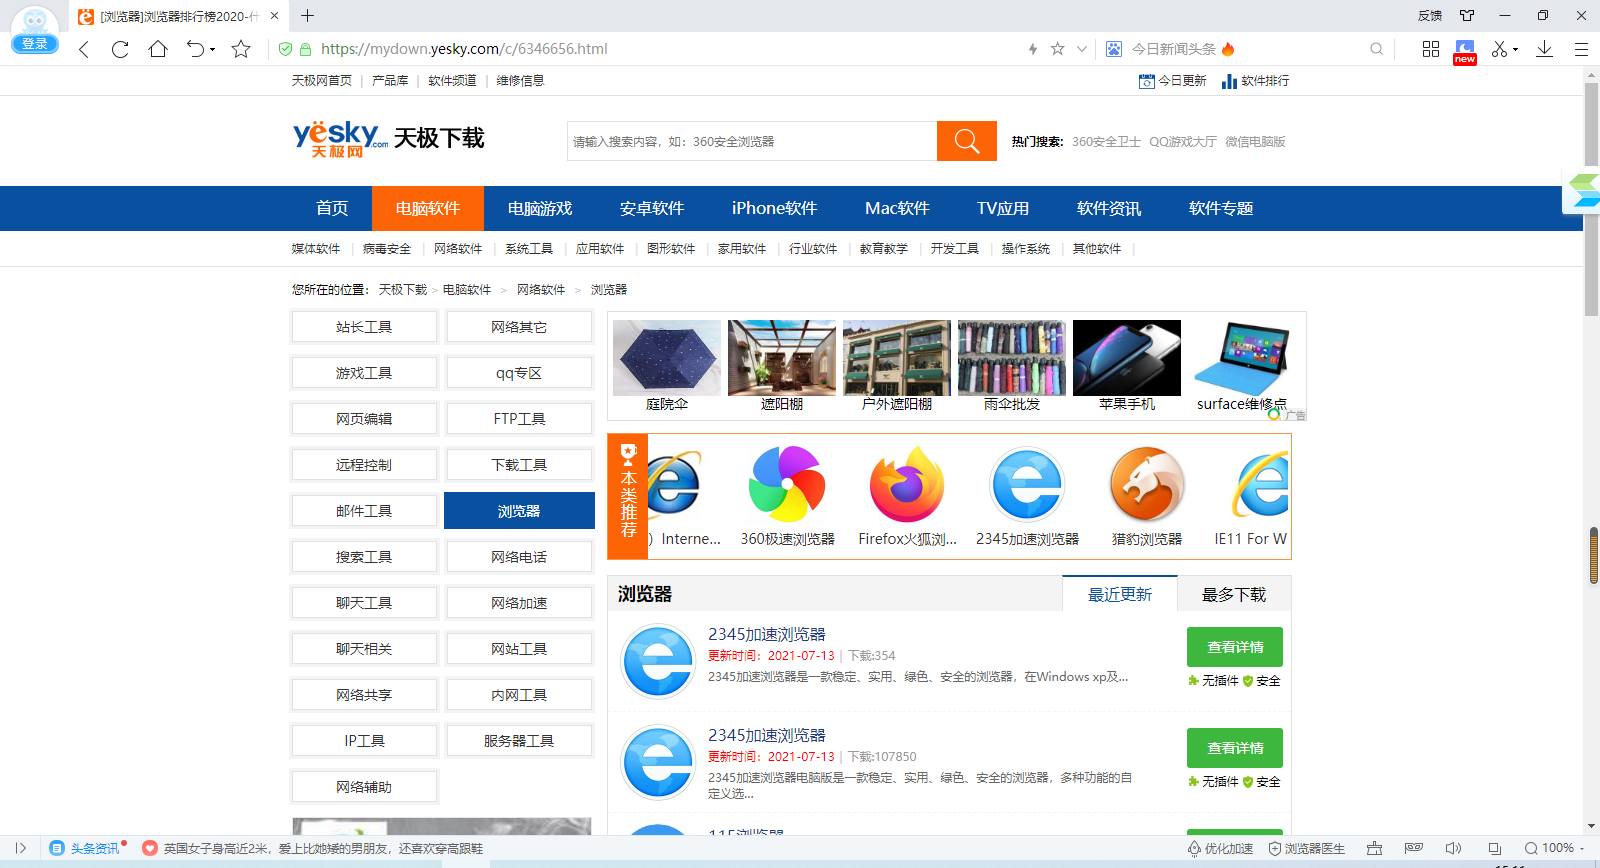This screenshot has width=1600, height=868.
Task: Click the 反馈 feedback link
Action: coord(1430,15)
